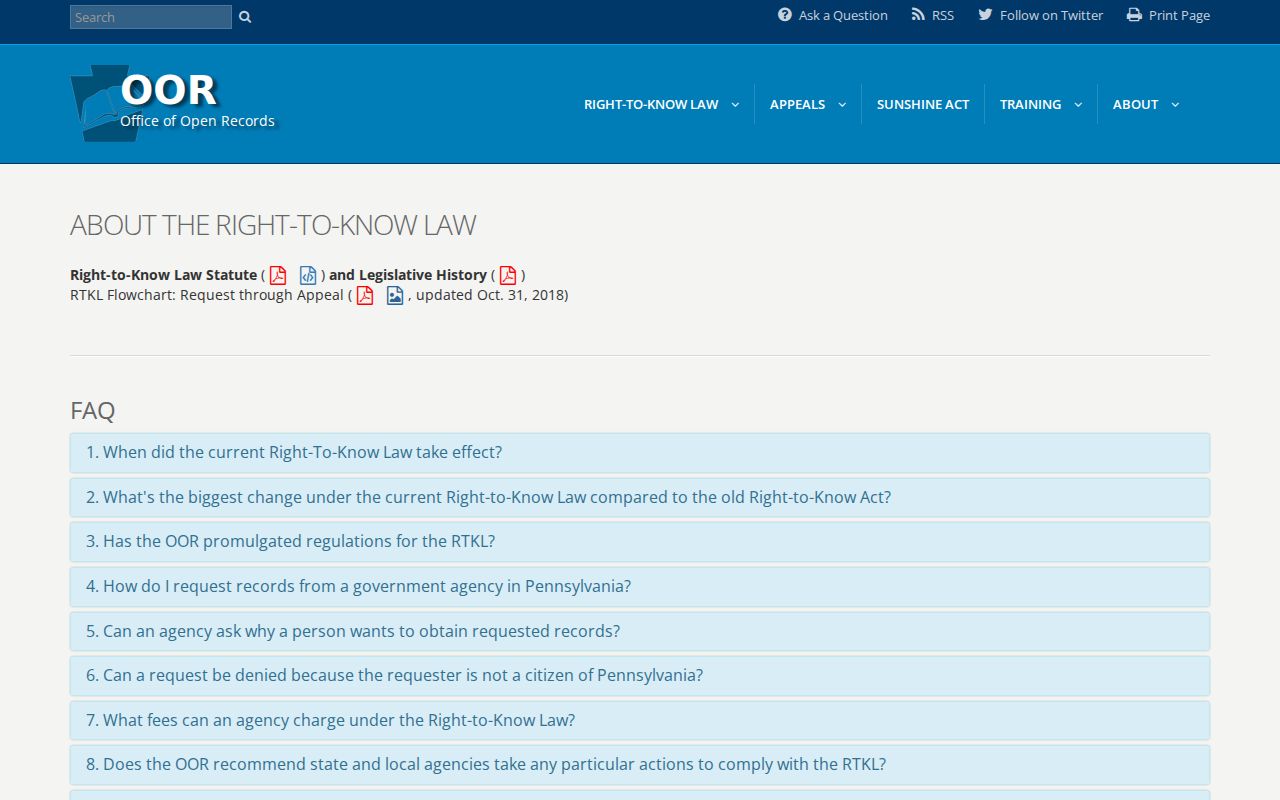The height and width of the screenshot is (800, 1280).
Task: Open the RTKL Flowchart PDF icon
Action: (365, 295)
